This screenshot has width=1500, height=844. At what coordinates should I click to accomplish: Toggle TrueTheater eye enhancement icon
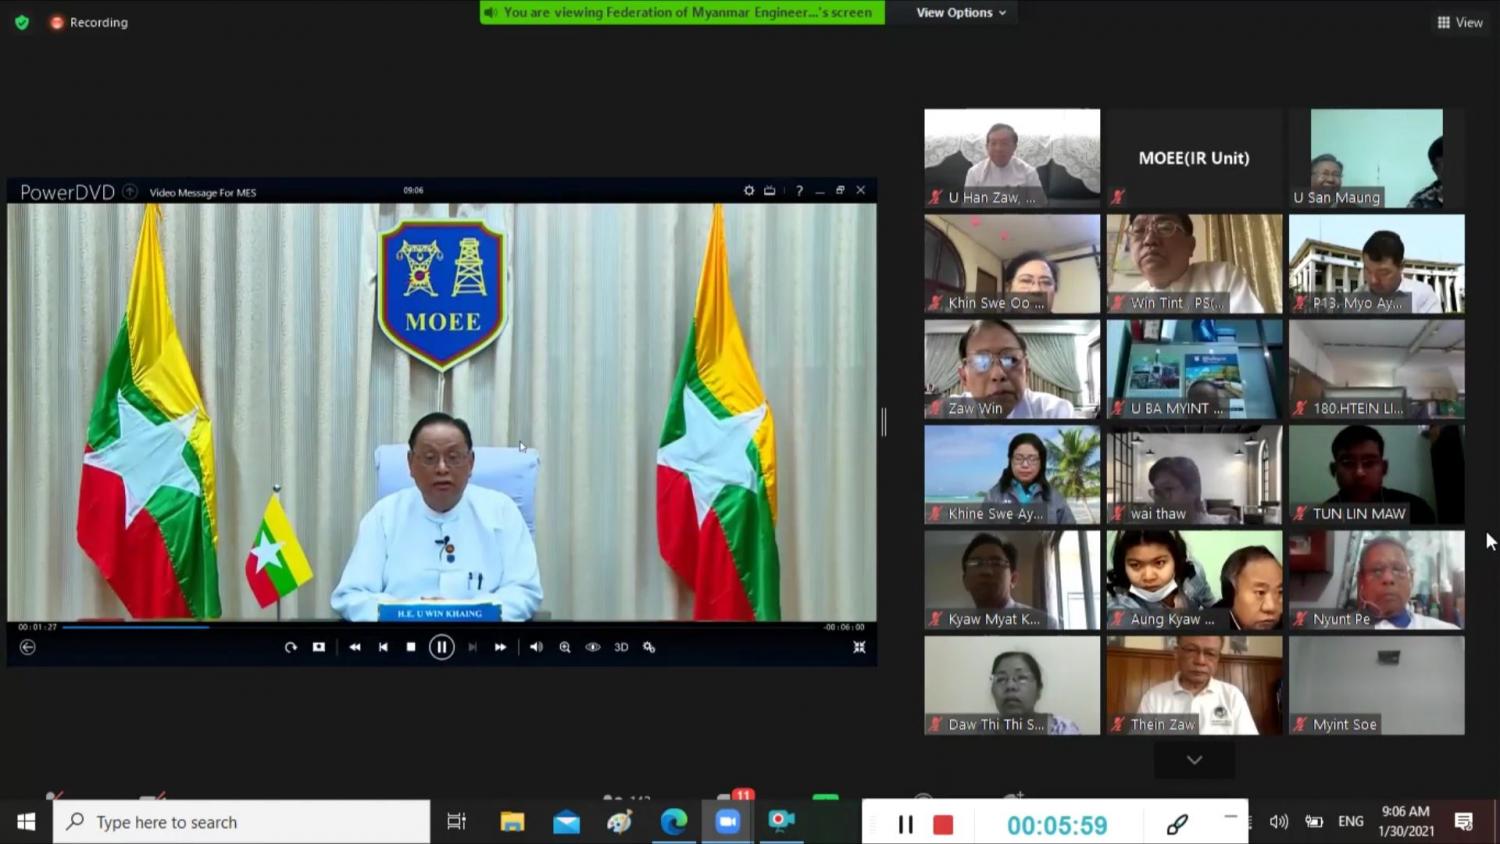(x=593, y=647)
